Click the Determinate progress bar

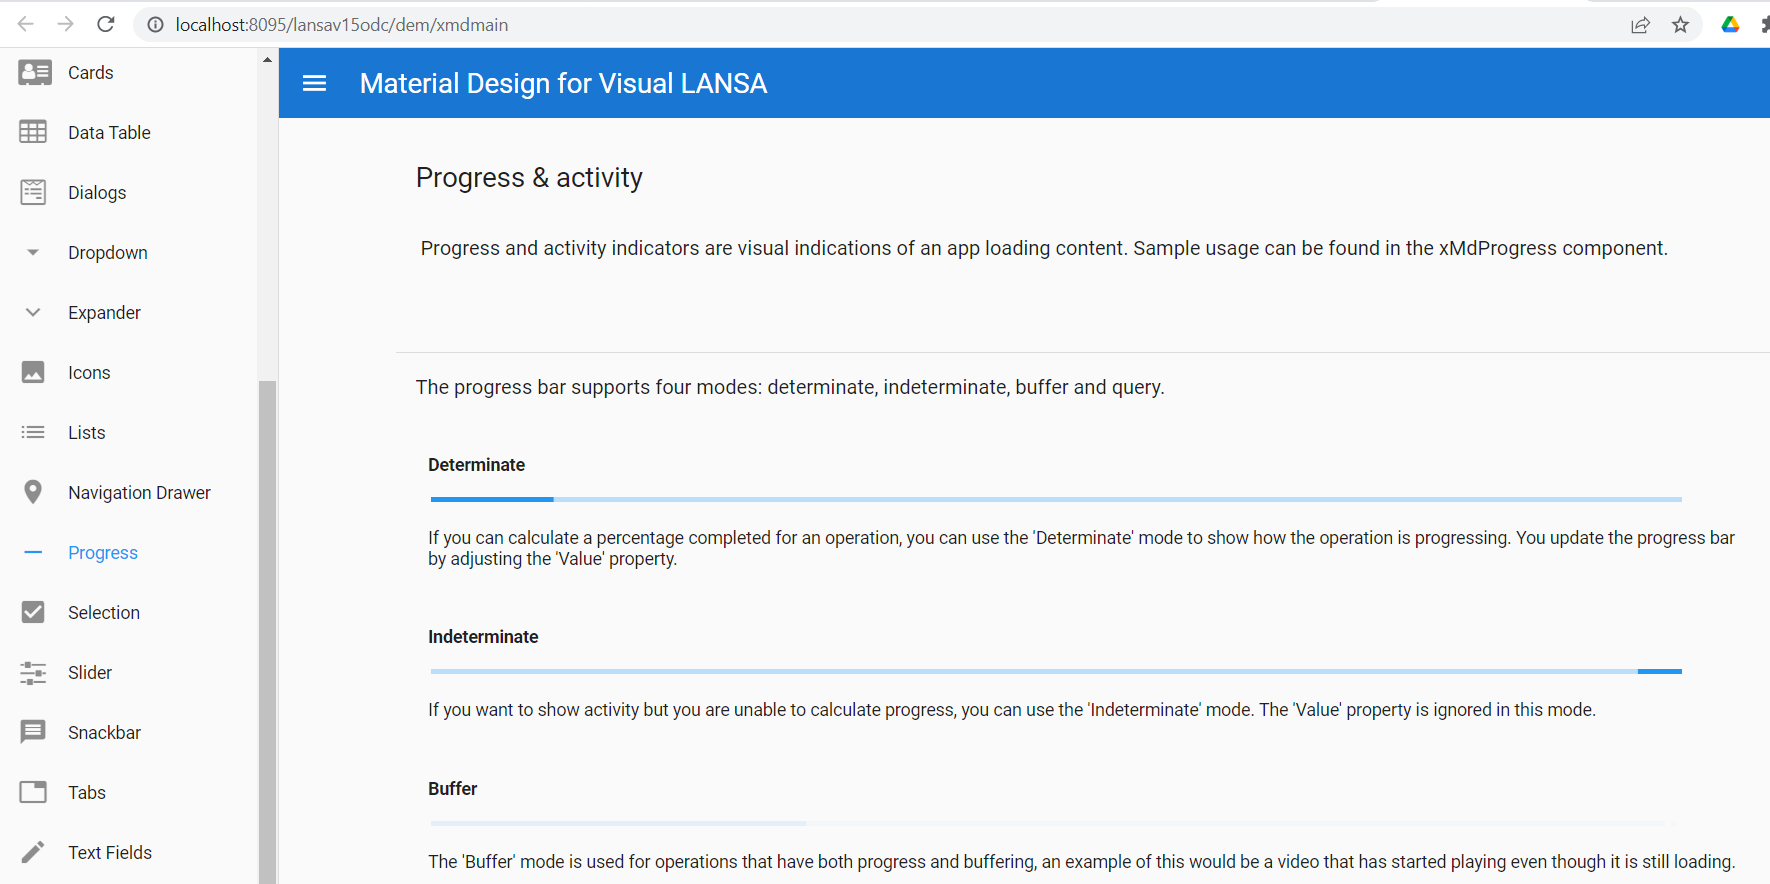1056,499
